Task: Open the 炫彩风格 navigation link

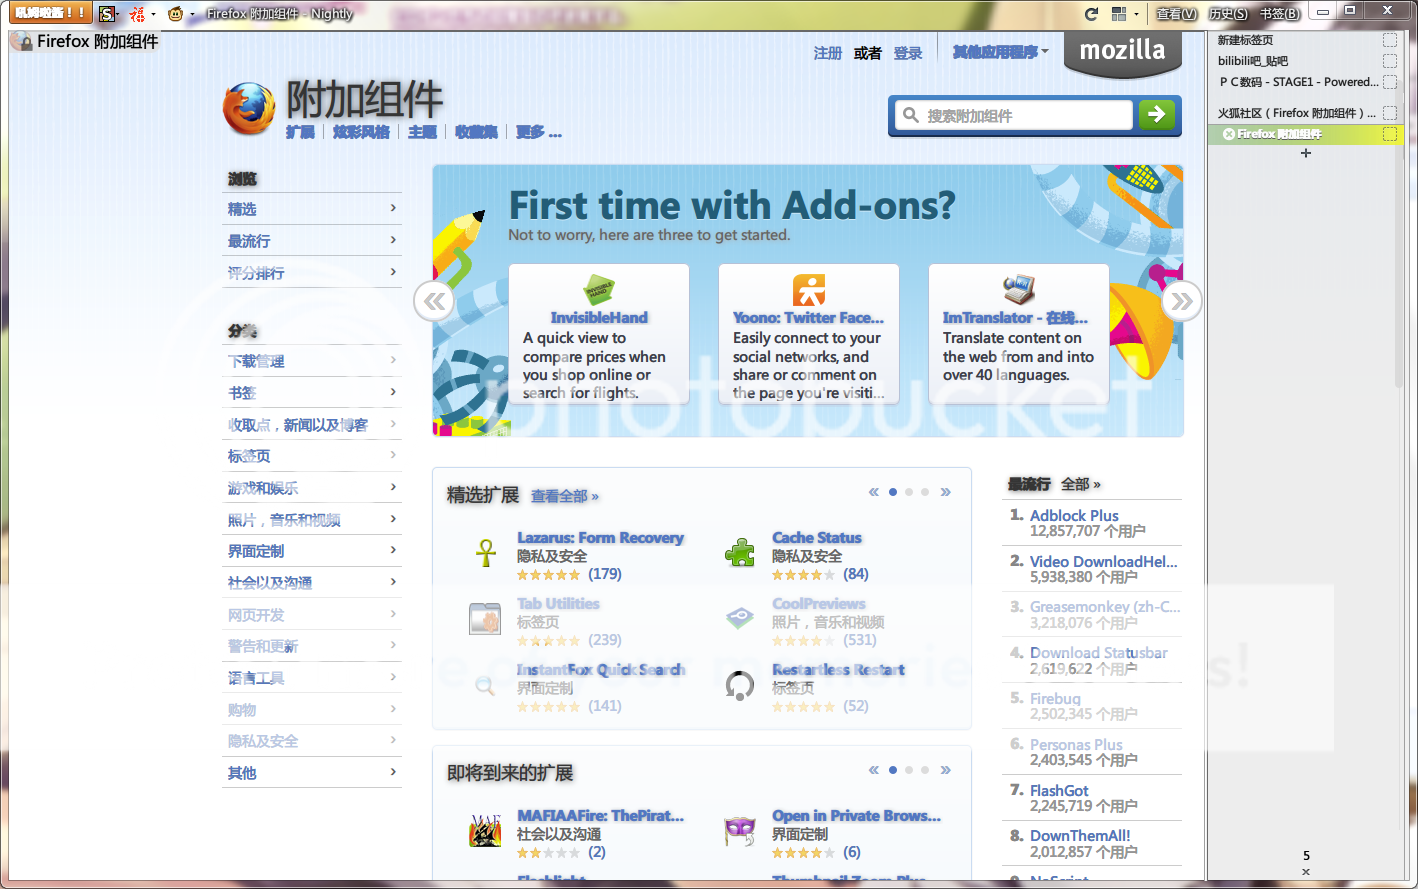Action: 361,132
